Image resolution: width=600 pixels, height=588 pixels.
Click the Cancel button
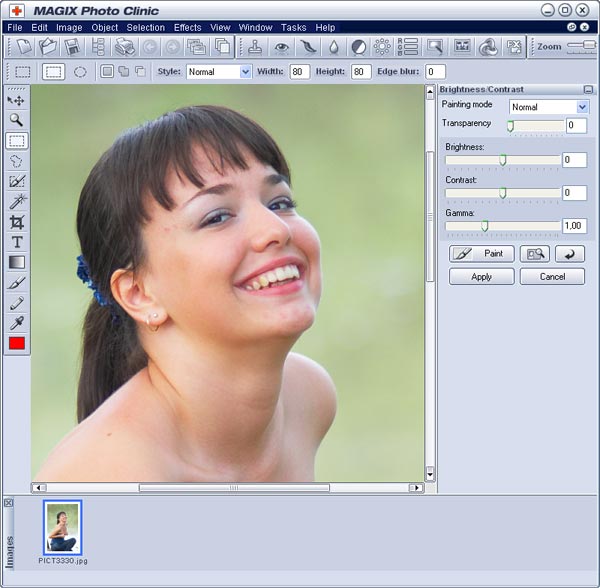552,277
